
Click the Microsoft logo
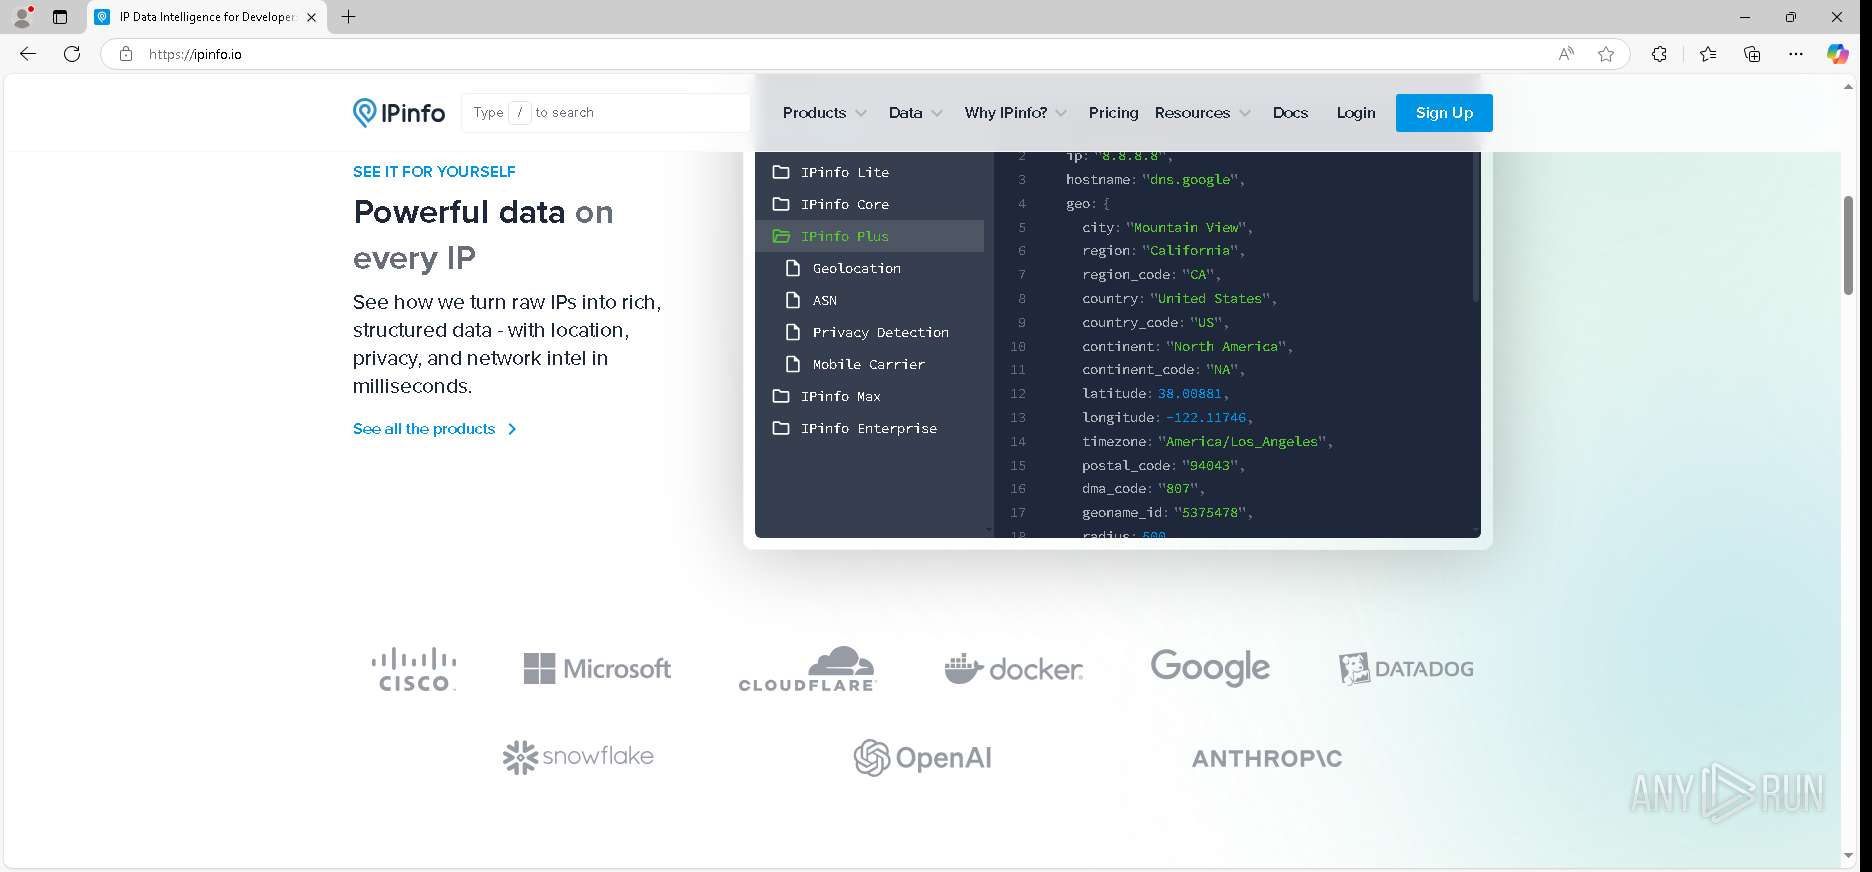click(x=597, y=668)
